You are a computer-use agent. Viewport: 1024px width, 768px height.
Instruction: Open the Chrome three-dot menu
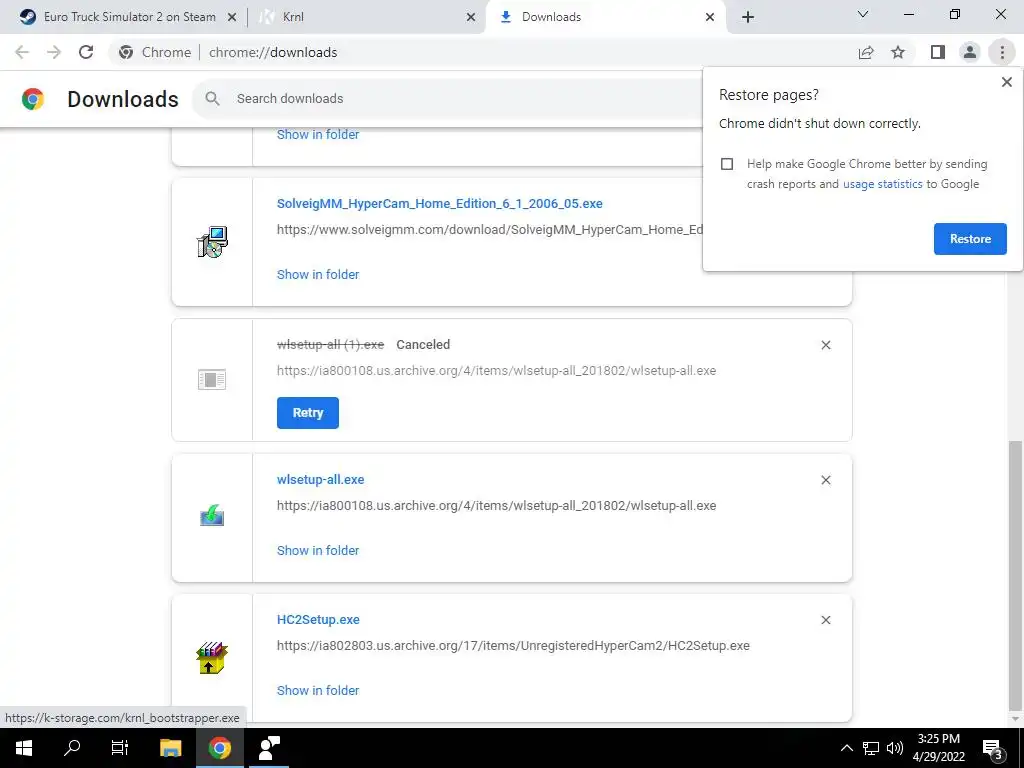tap(1002, 52)
